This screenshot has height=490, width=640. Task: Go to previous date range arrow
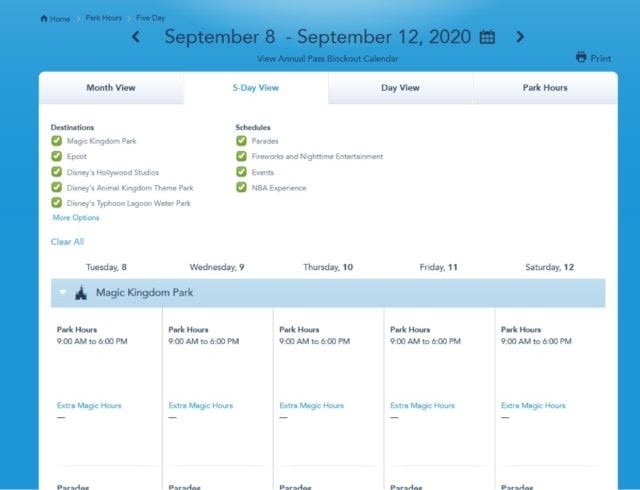pyautogui.click(x=136, y=37)
